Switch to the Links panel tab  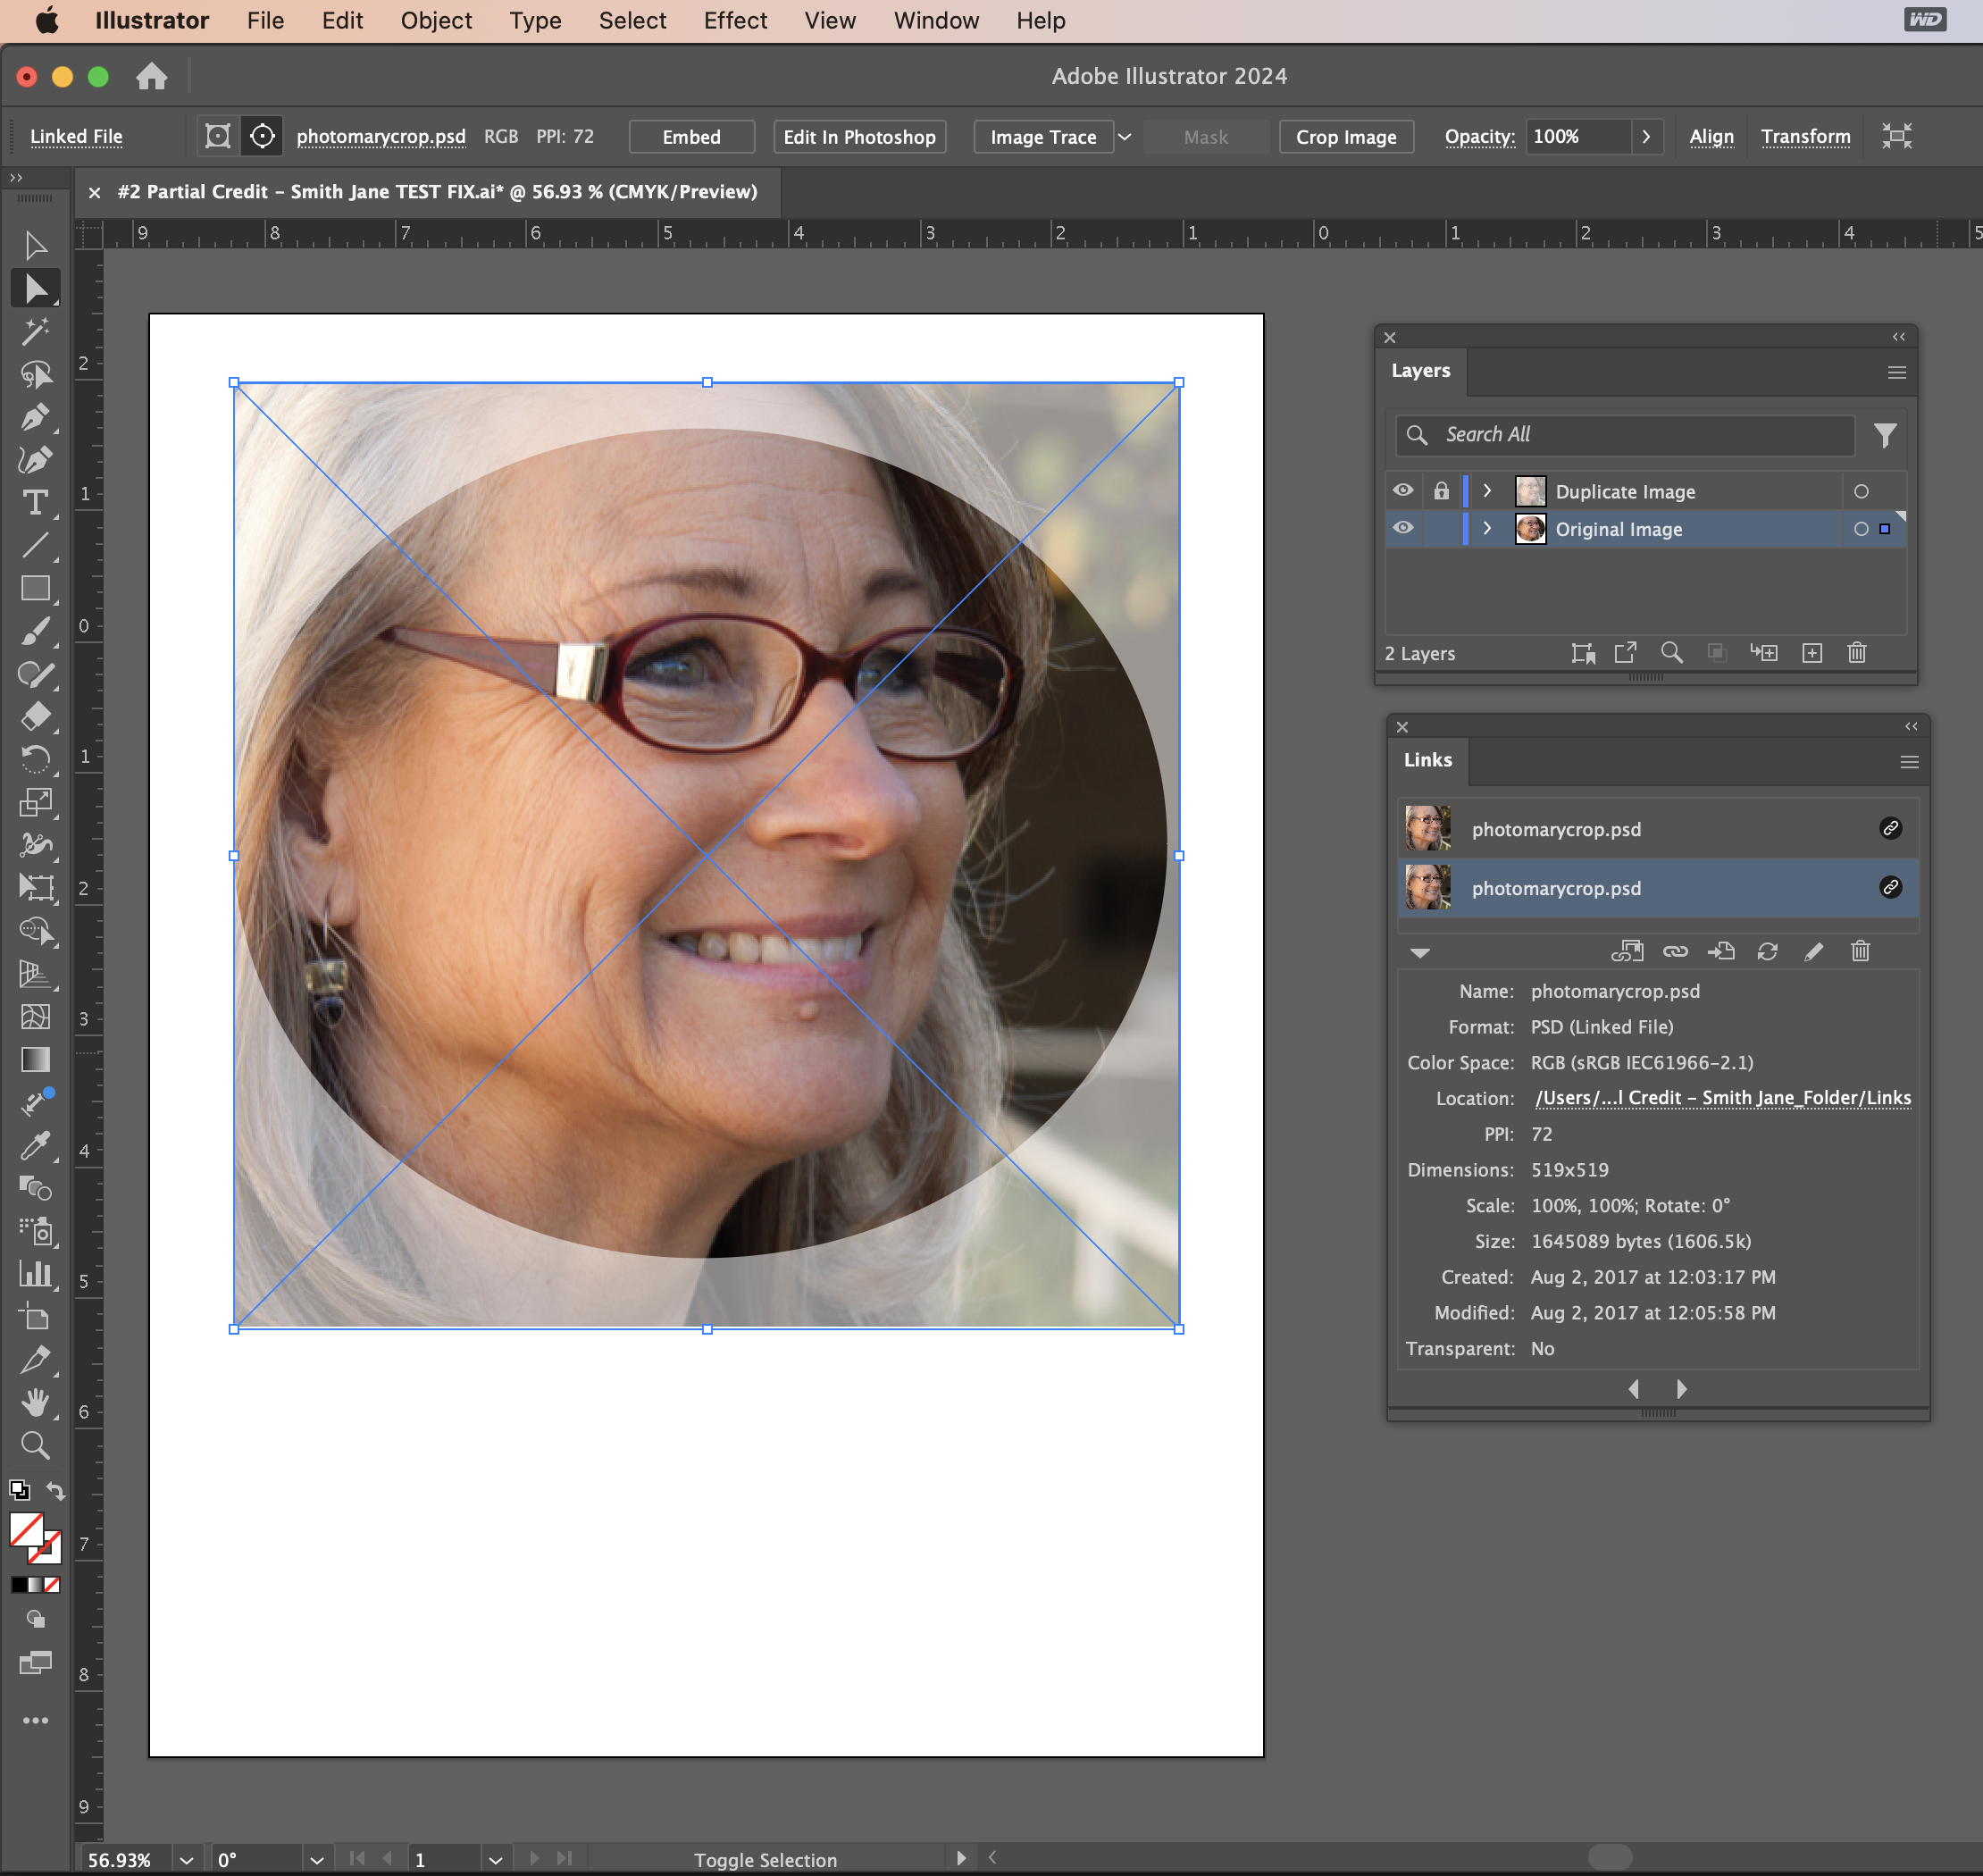click(x=1428, y=760)
